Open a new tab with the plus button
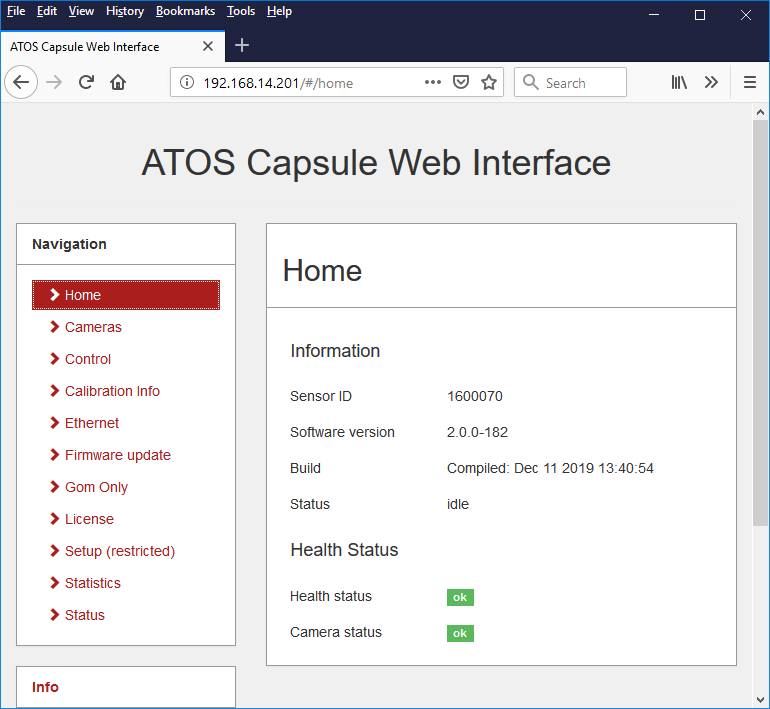Image resolution: width=770 pixels, height=709 pixels. click(x=242, y=45)
